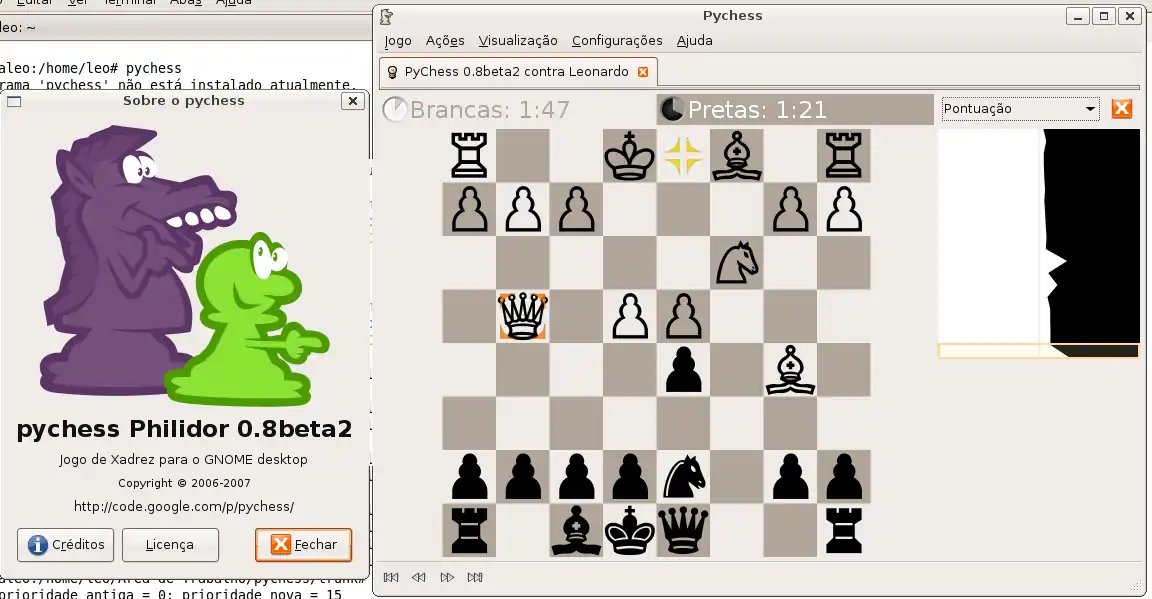Open the Pontuação dropdown list
This screenshot has height=599, width=1152.
[1020, 108]
